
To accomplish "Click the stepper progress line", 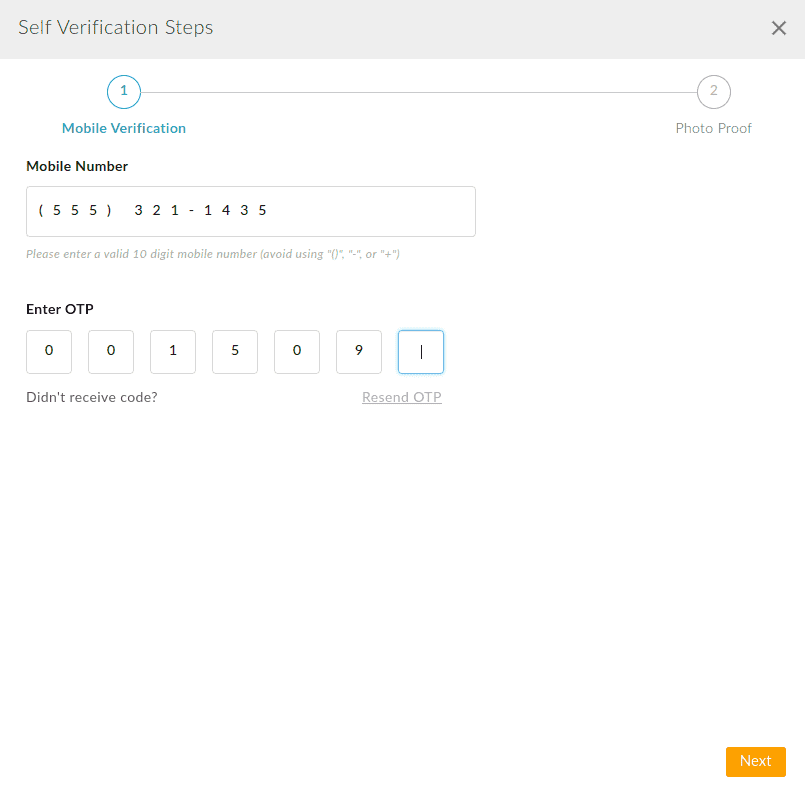I will pyautogui.click(x=420, y=91).
